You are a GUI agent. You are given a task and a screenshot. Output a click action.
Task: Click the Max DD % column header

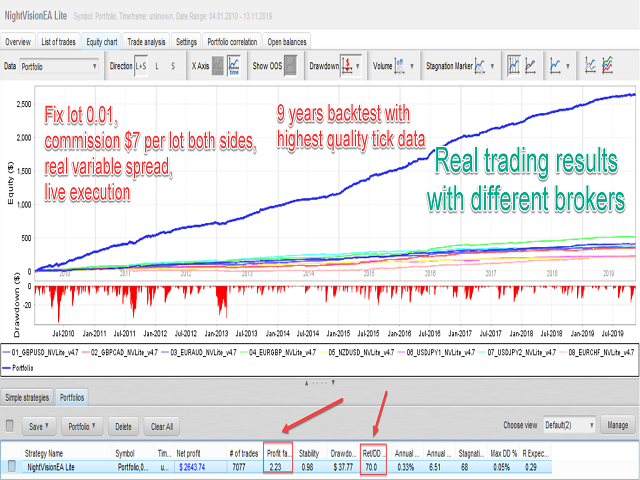click(504, 453)
